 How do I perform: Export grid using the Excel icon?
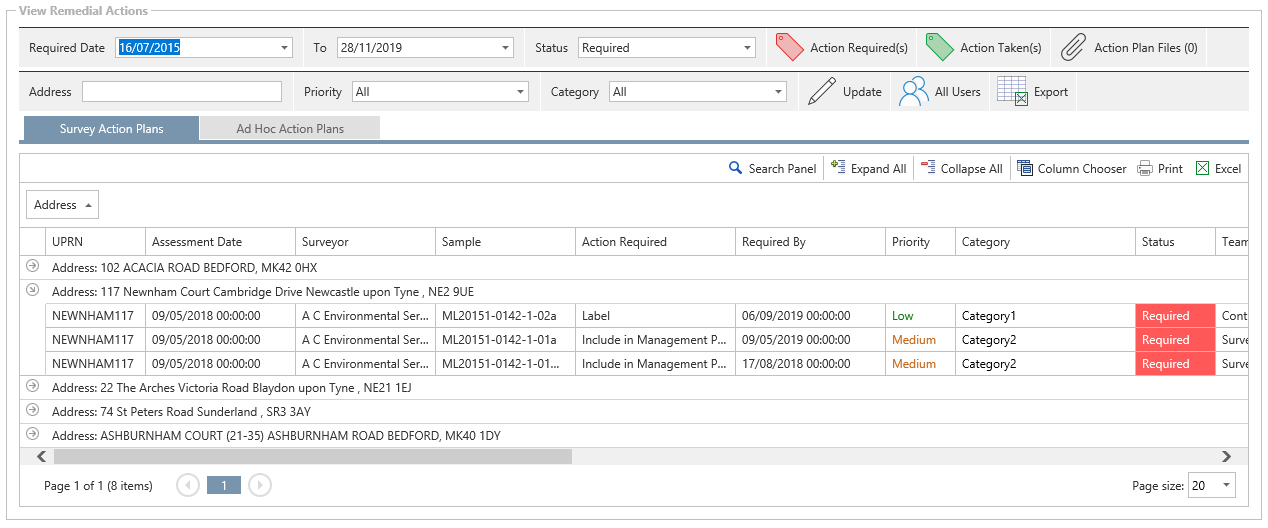tap(1203, 169)
